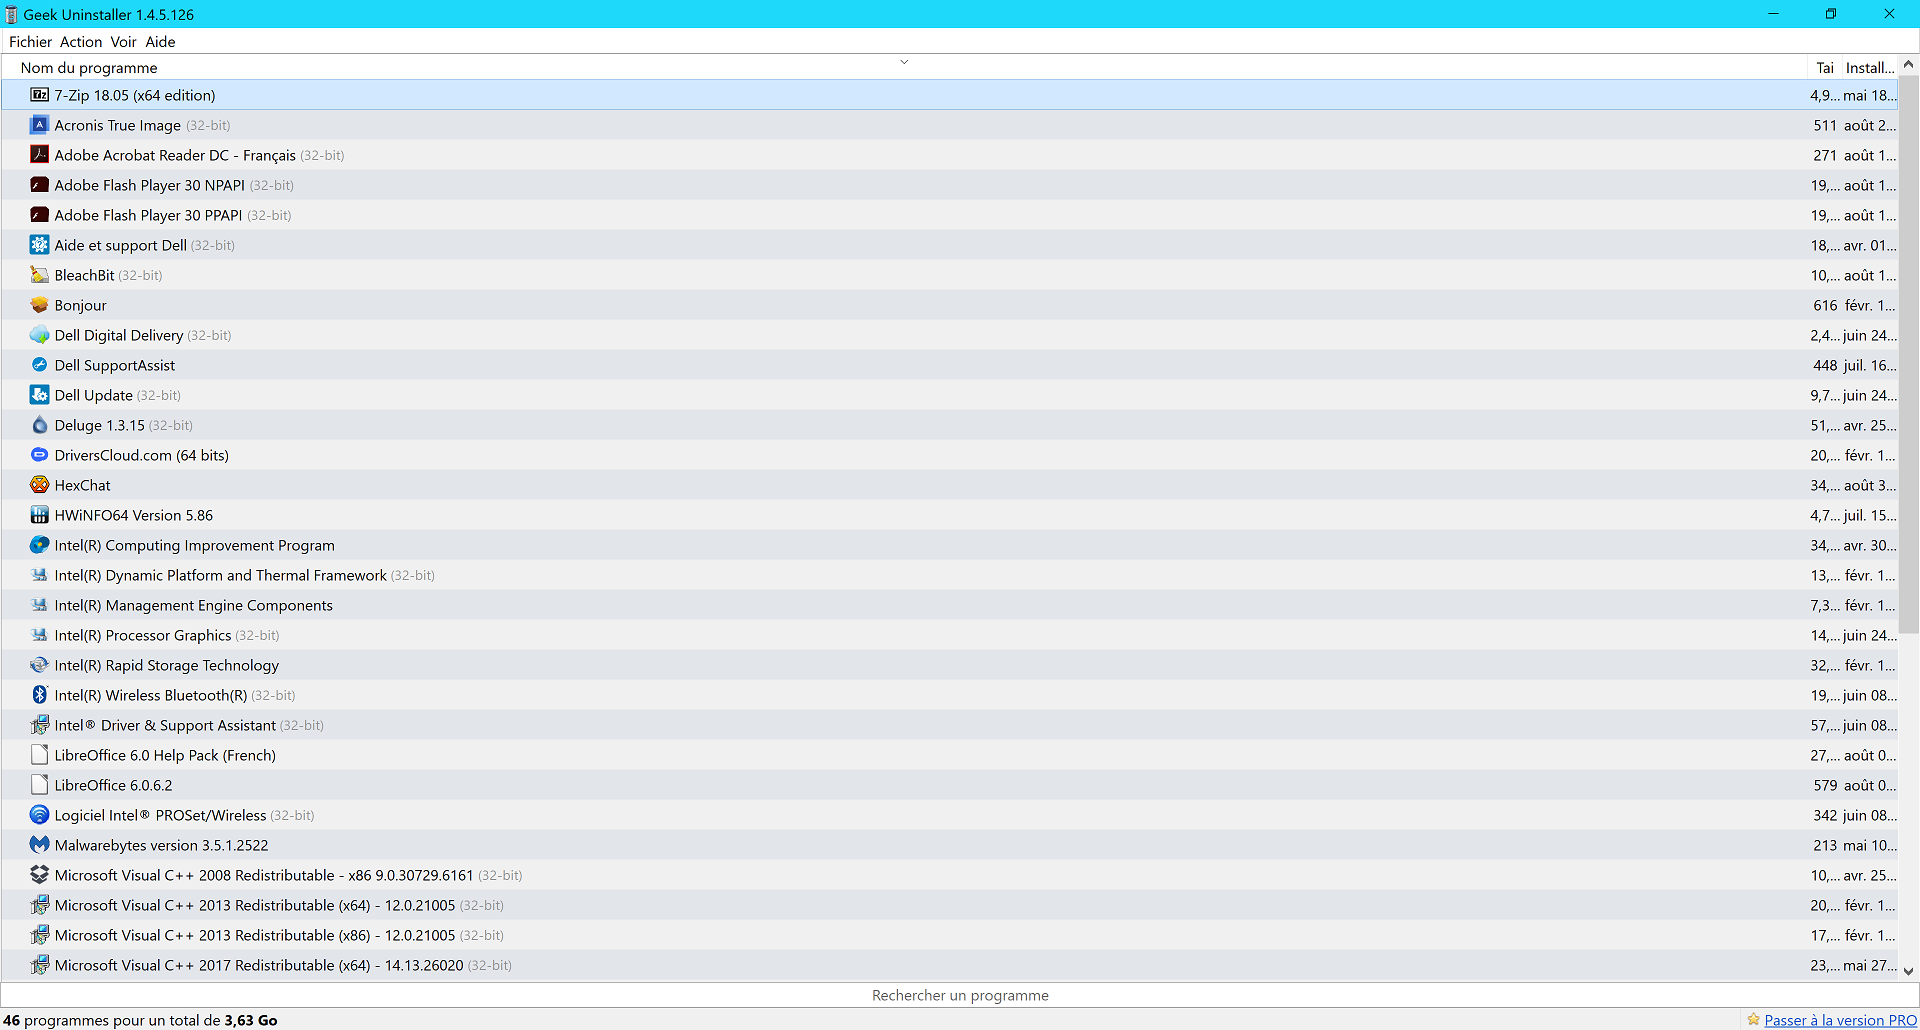This screenshot has width=1920, height=1030.
Task: Click the star icon beside the PRO link
Action: pyautogui.click(x=1753, y=1020)
